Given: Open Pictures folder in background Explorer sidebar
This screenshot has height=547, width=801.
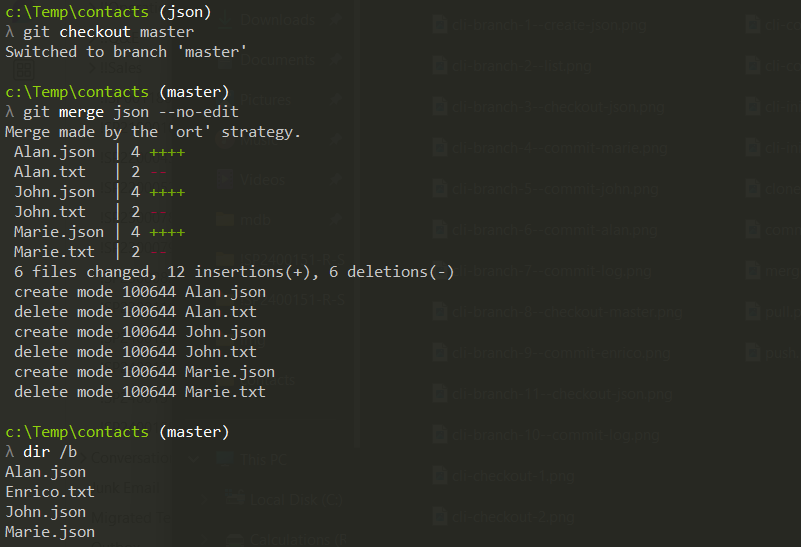Looking at the screenshot, I should click(x=266, y=100).
